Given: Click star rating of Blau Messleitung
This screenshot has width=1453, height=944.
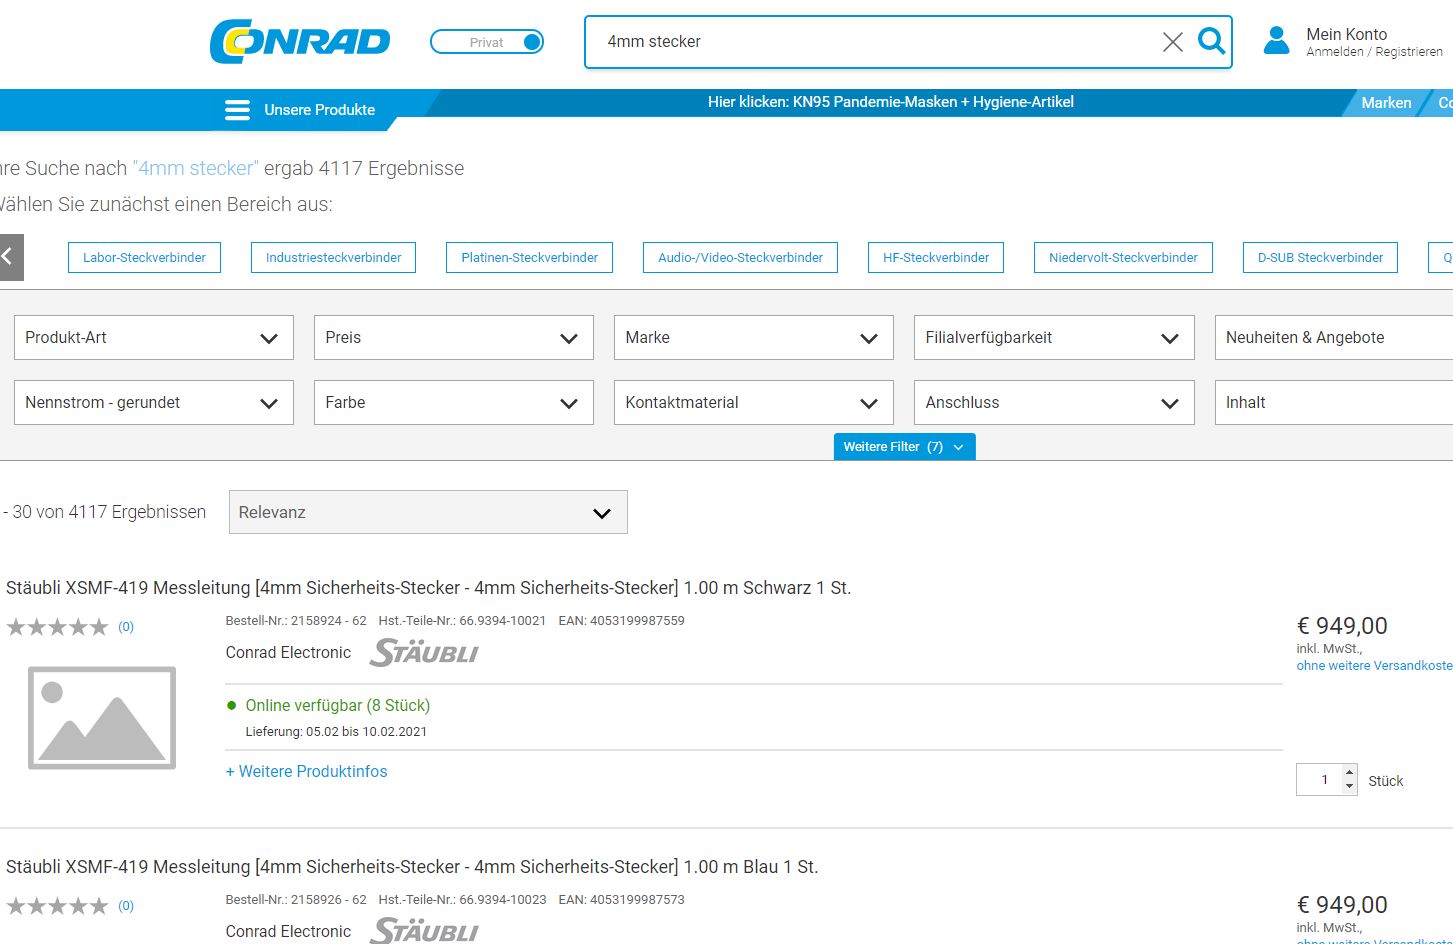Looking at the screenshot, I should 57,906.
